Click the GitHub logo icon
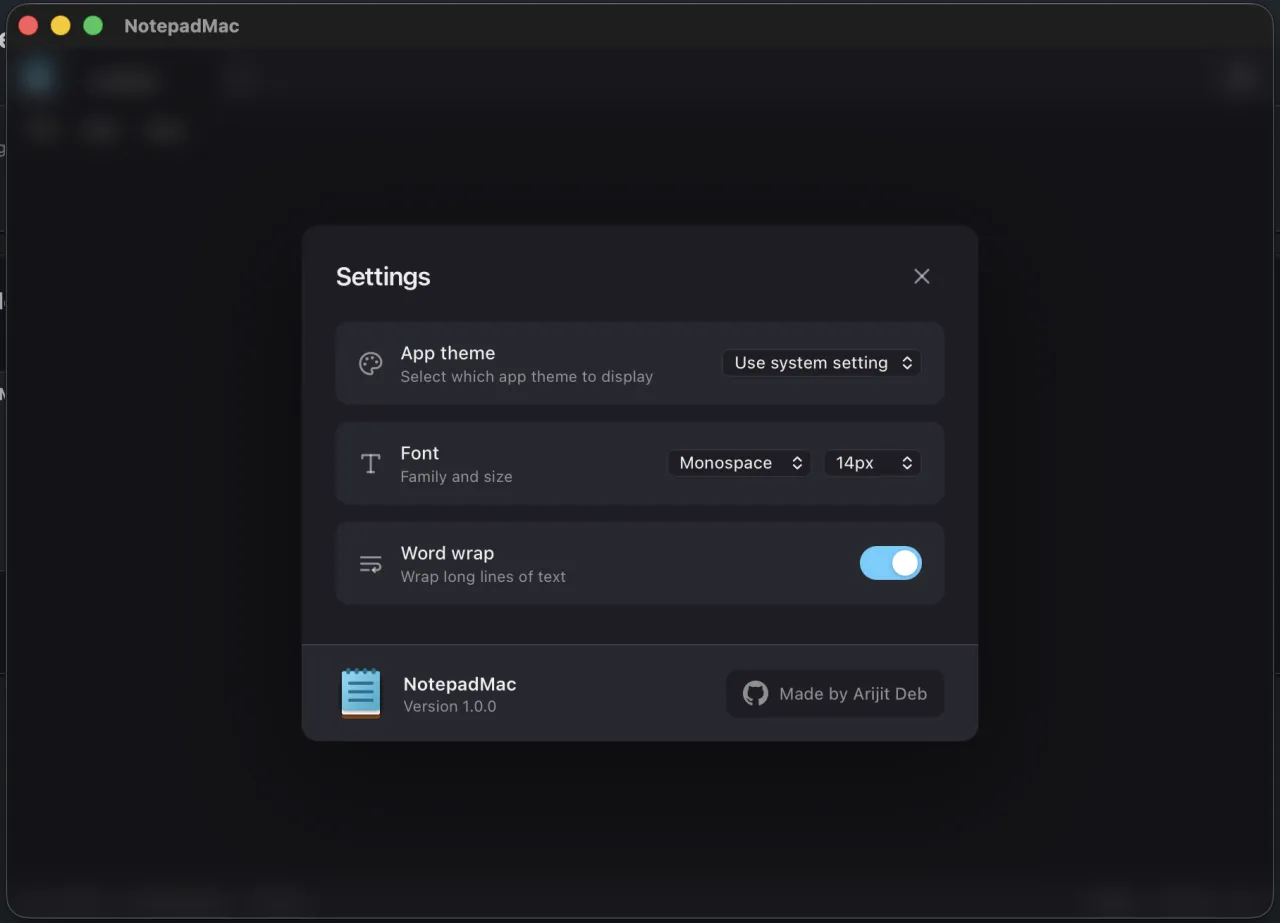The width and height of the screenshot is (1280, 923). point(755,694)
